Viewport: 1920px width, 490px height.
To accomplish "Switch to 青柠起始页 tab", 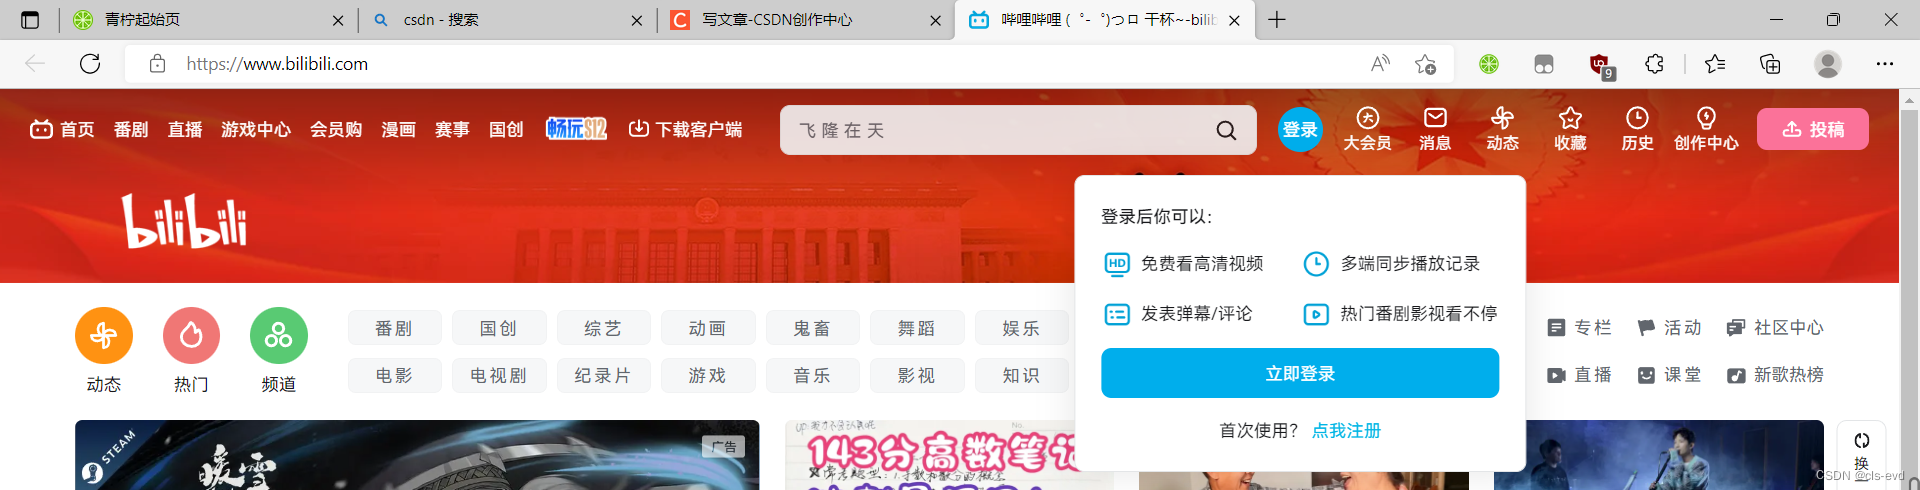I will point(206,20).
